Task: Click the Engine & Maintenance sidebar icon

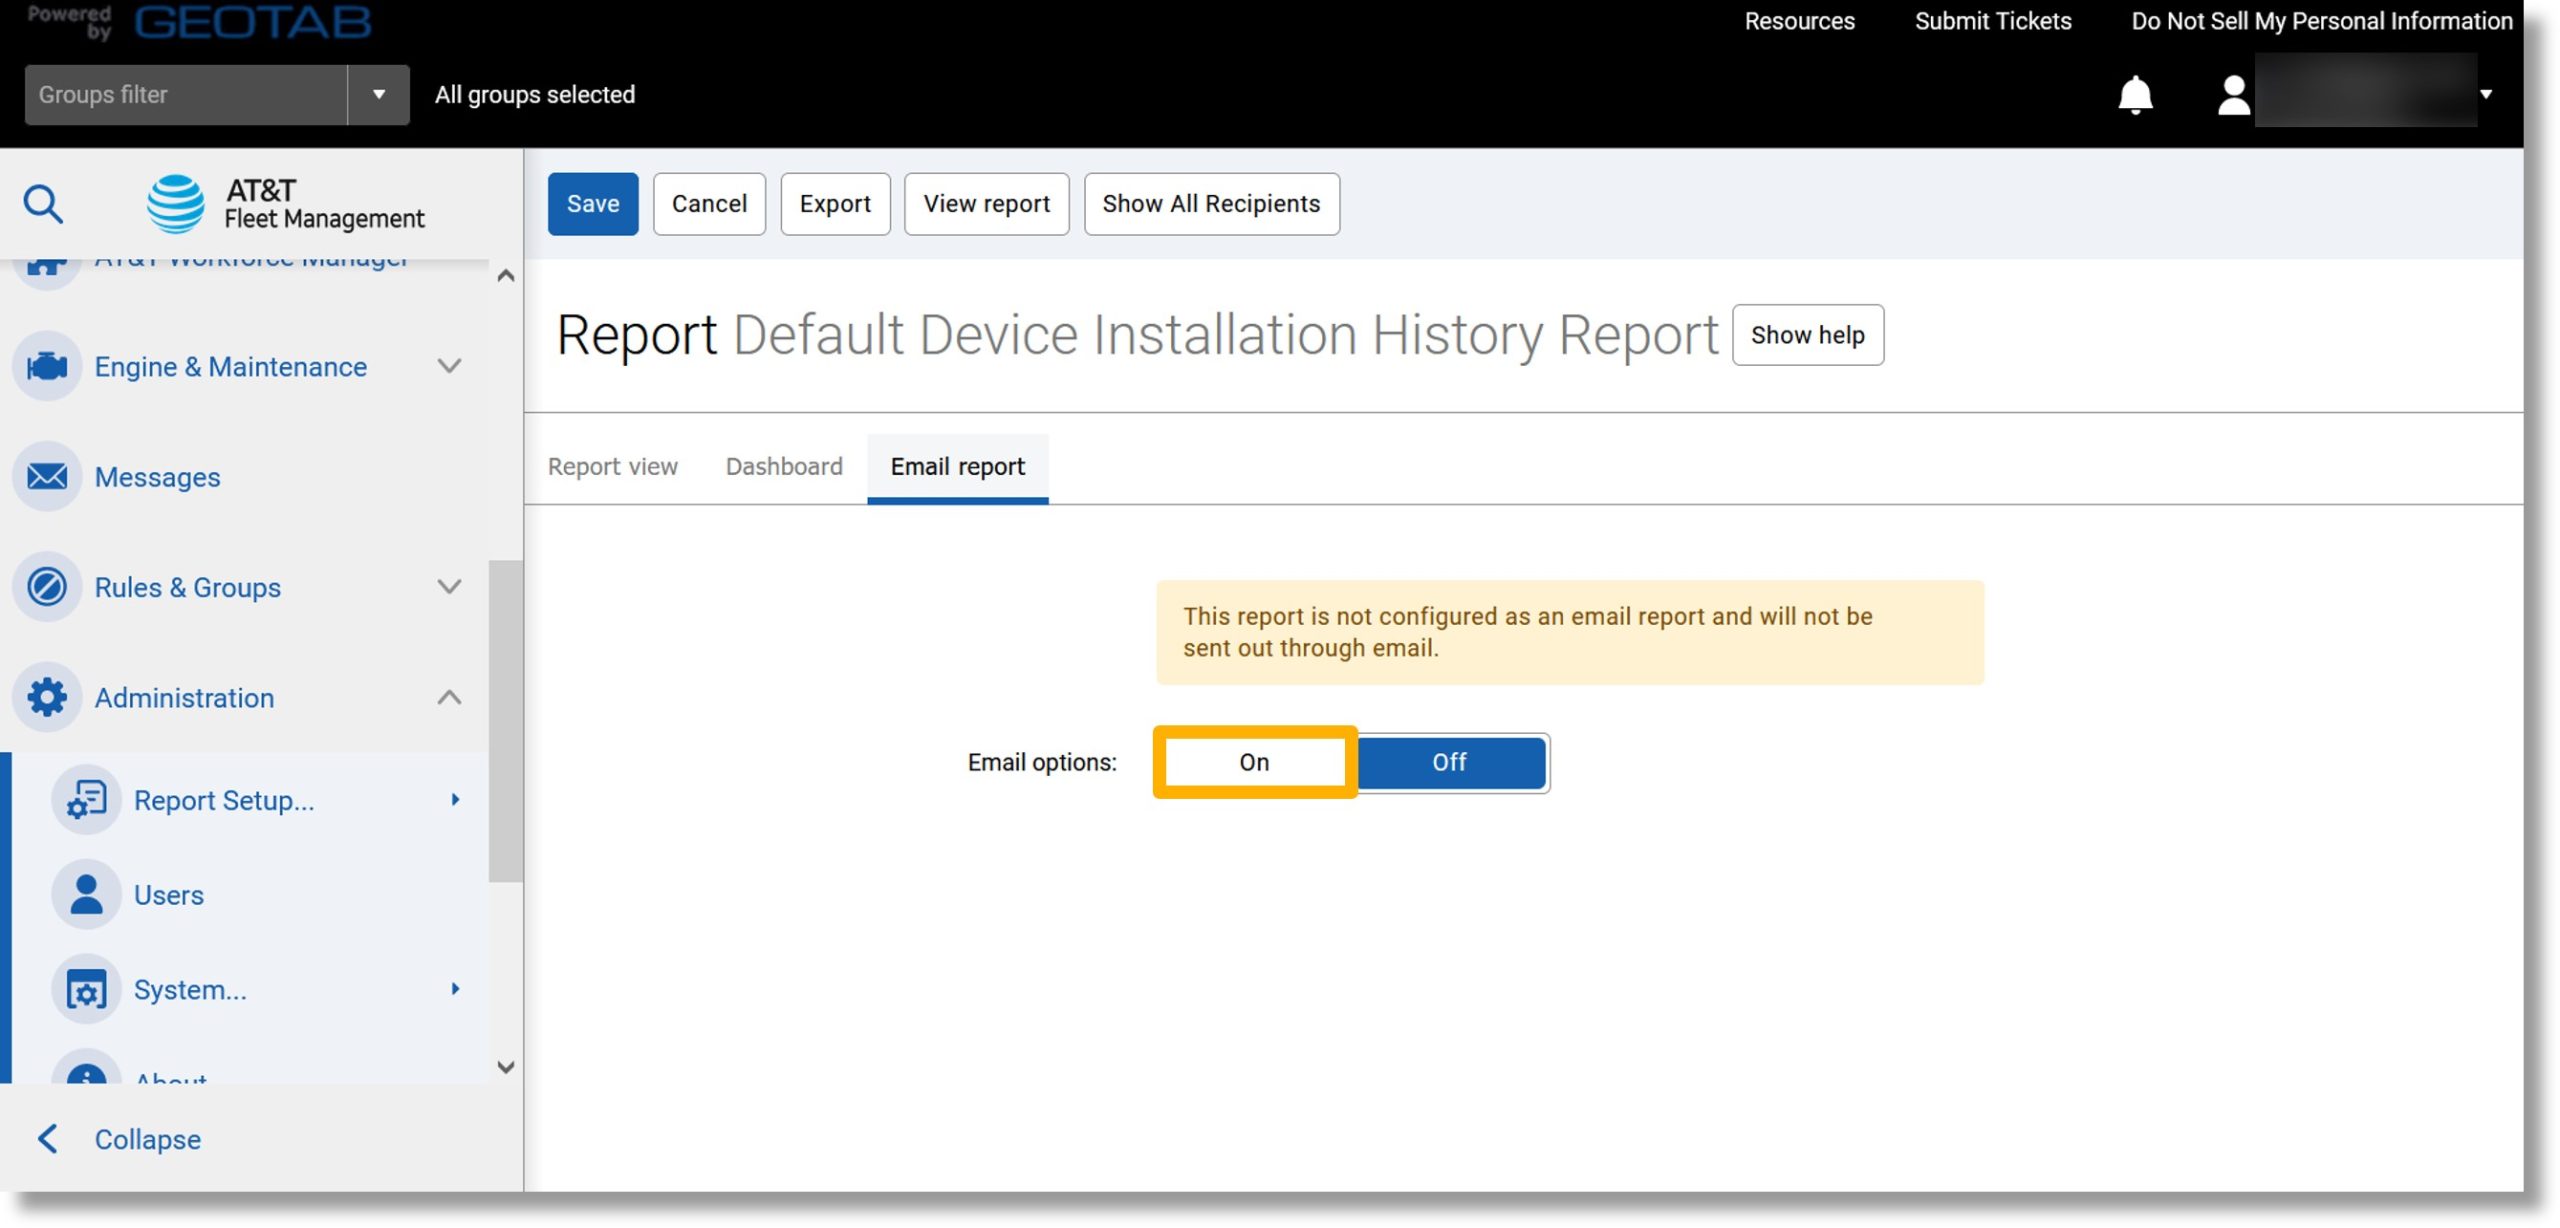Action: [47, 367]
